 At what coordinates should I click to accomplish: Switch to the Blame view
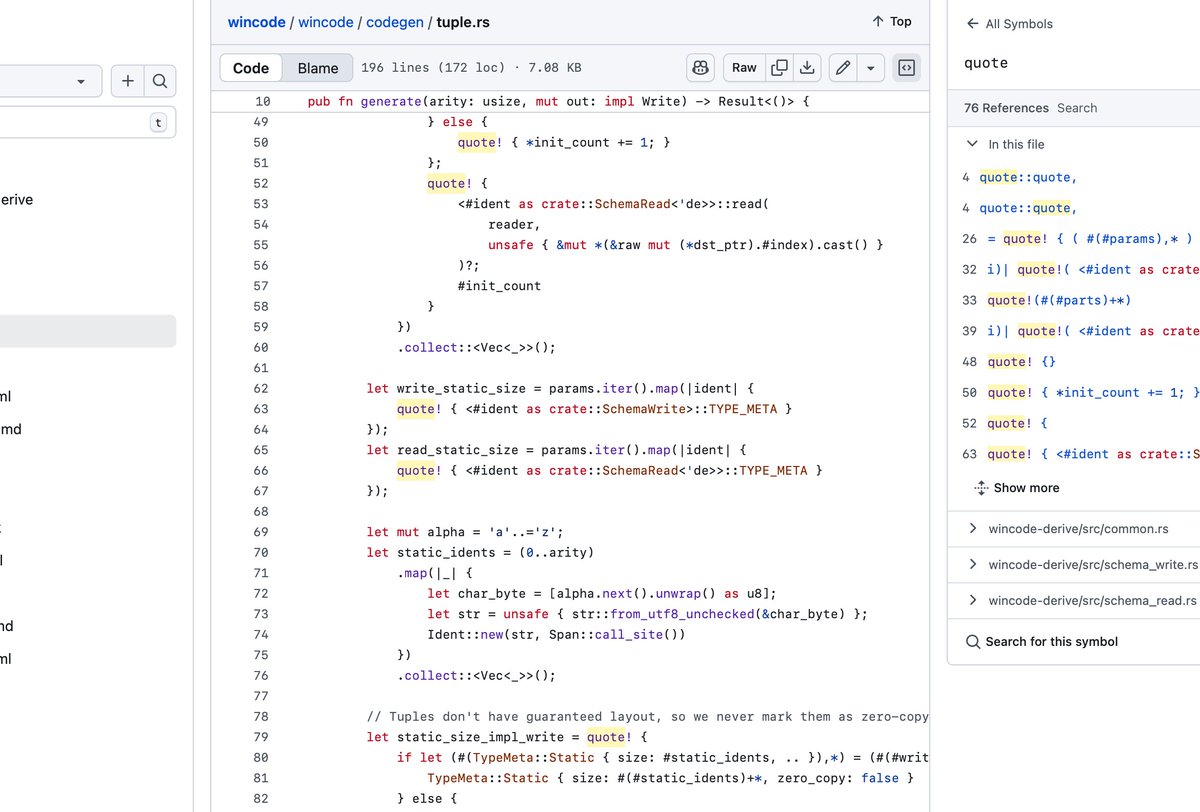(317, 67)
